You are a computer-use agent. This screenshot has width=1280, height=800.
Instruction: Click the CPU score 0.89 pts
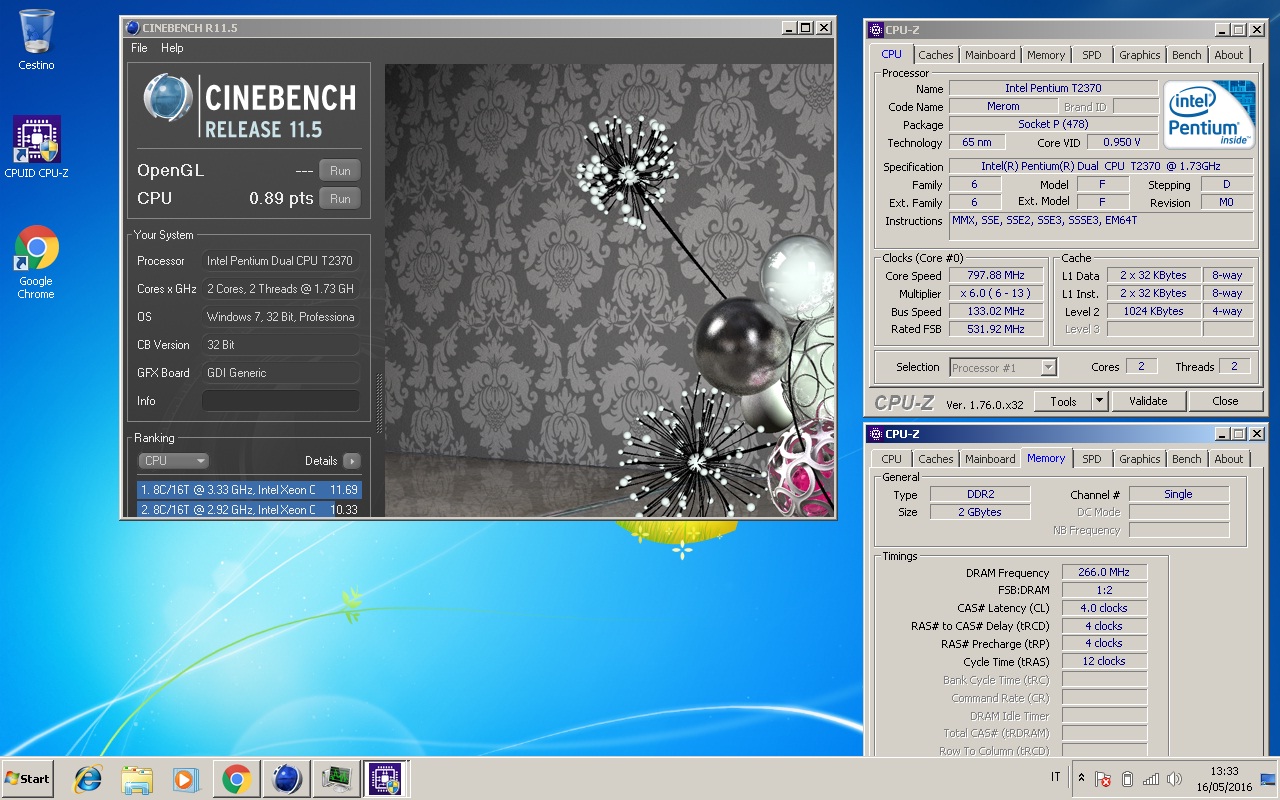(281, 198)
